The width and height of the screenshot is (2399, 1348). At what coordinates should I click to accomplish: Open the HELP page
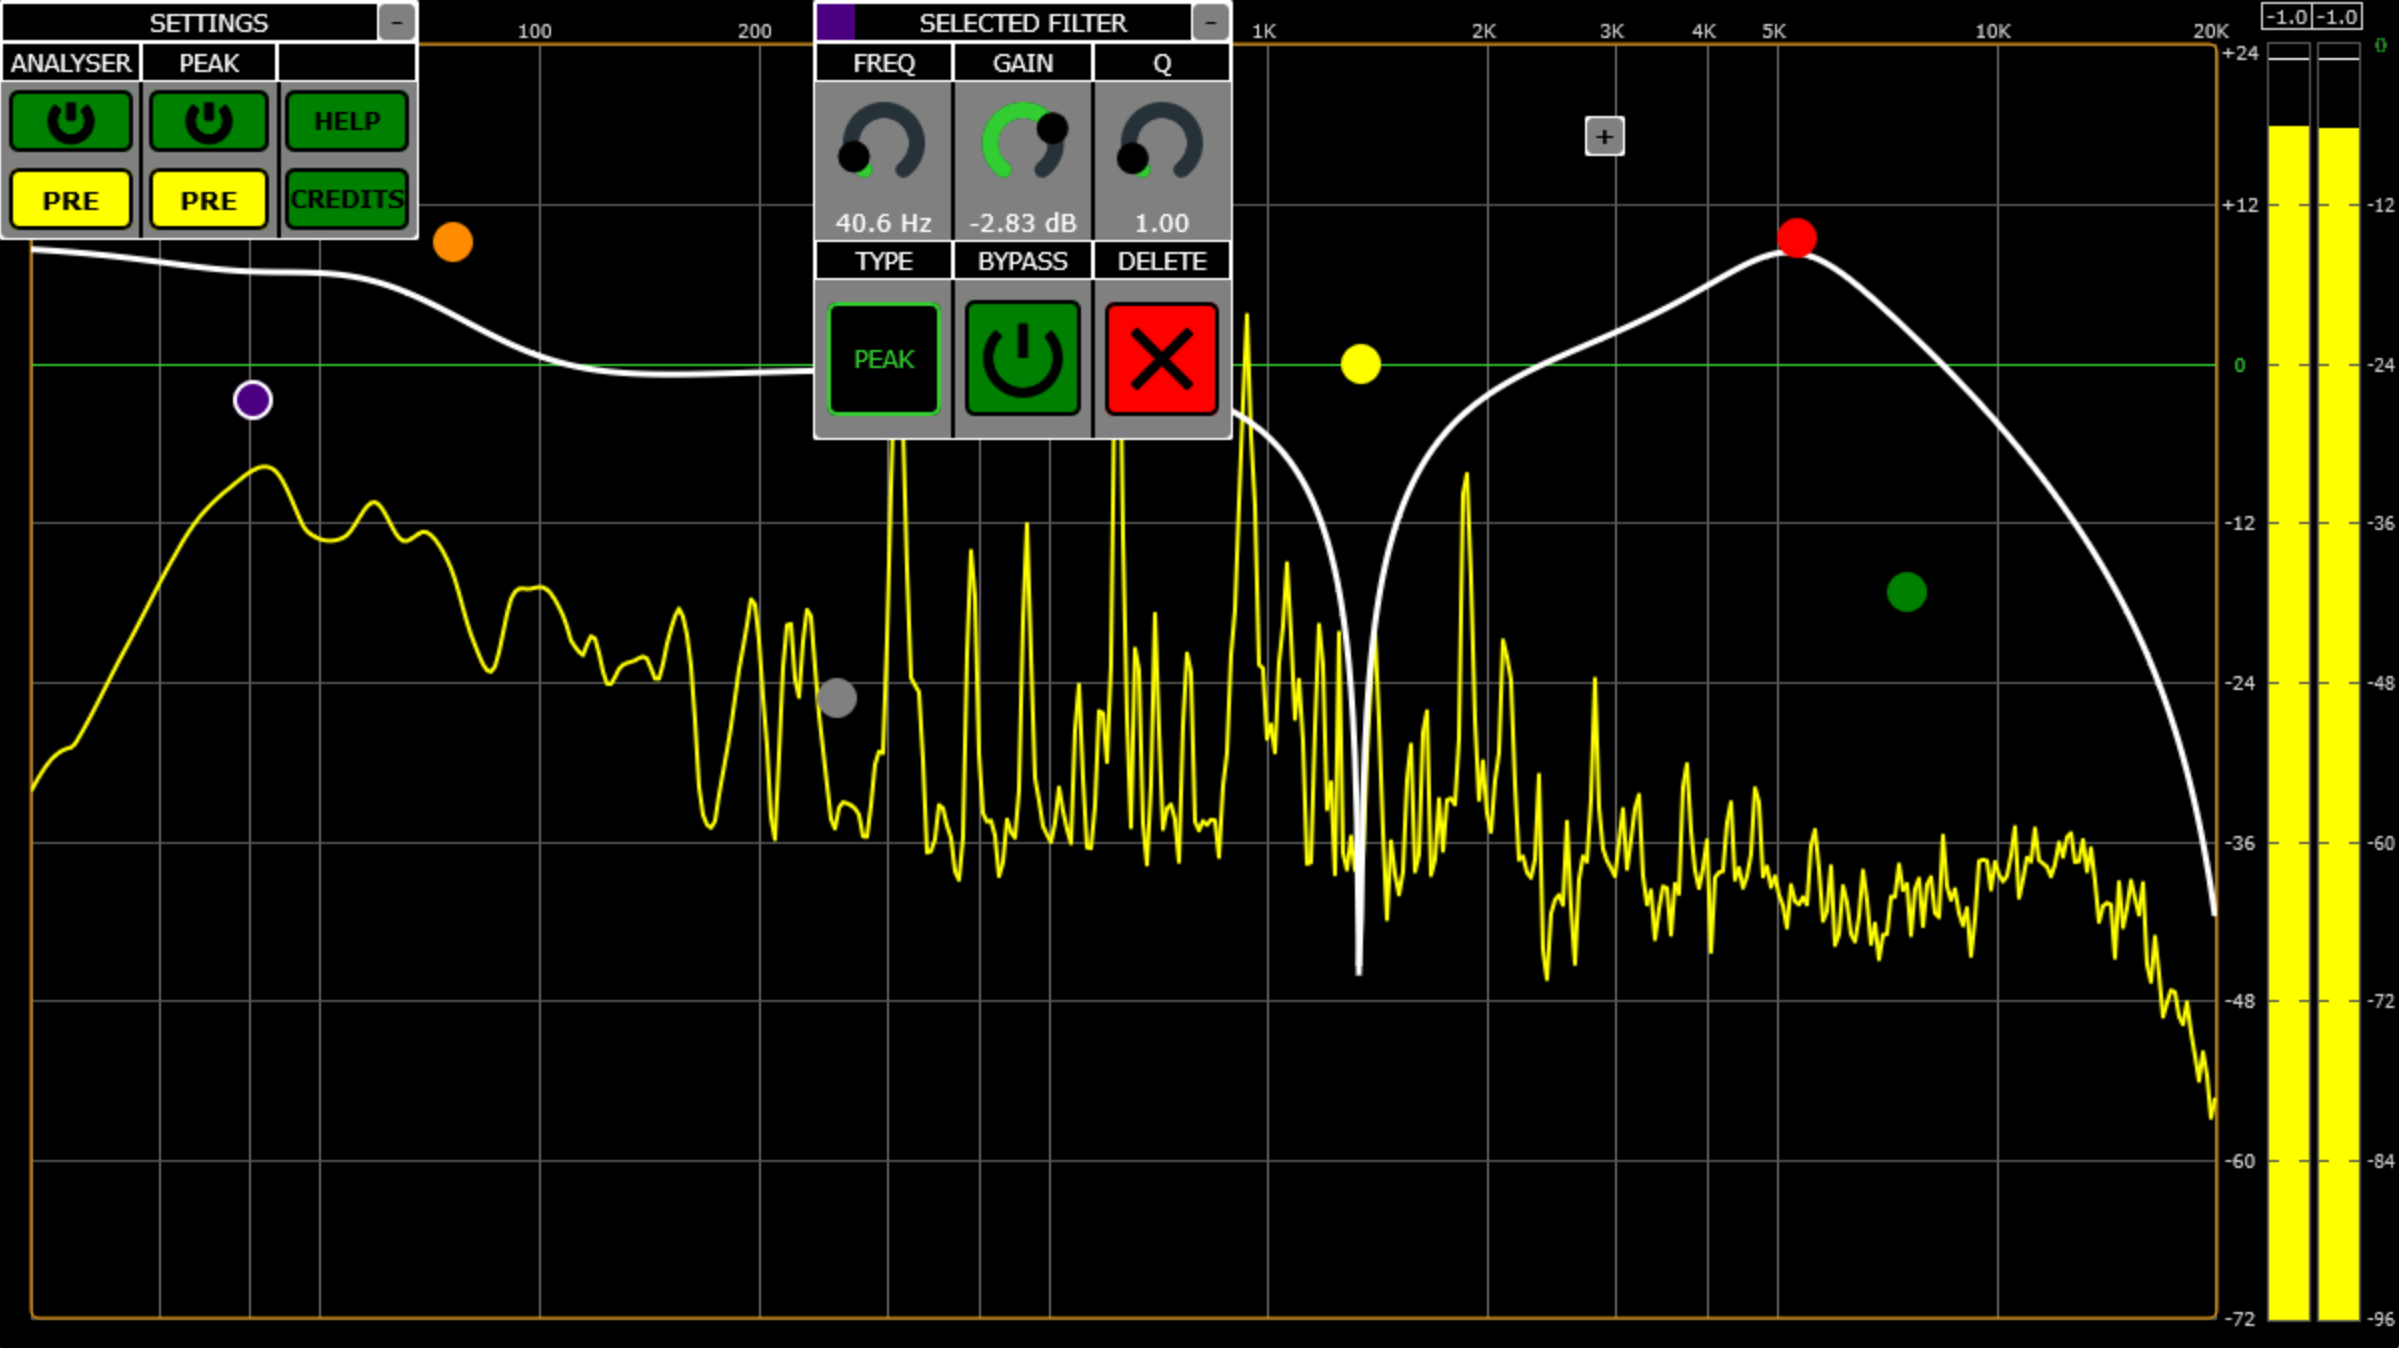(x=347, y=121)
